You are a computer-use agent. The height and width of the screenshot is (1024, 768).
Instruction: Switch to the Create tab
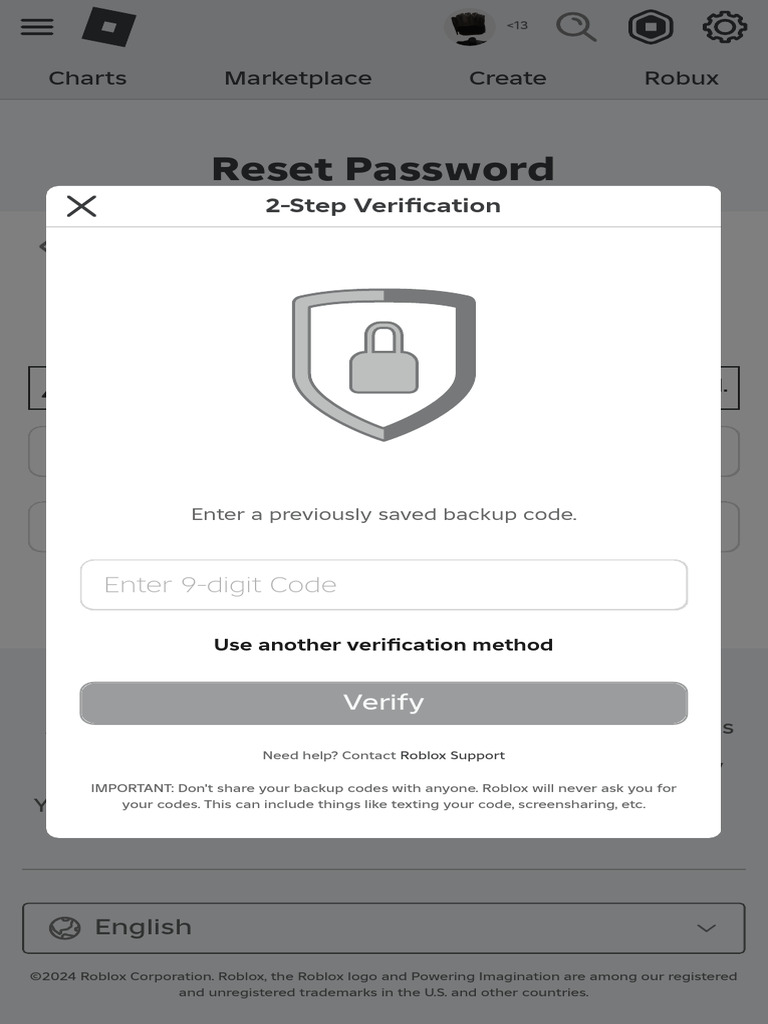click(x=508, y=78)
